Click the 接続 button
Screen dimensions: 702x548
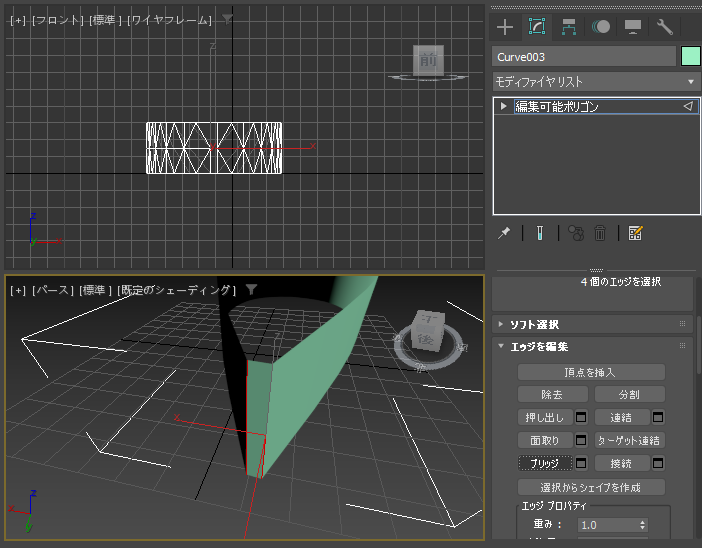[x=622, y=463]
